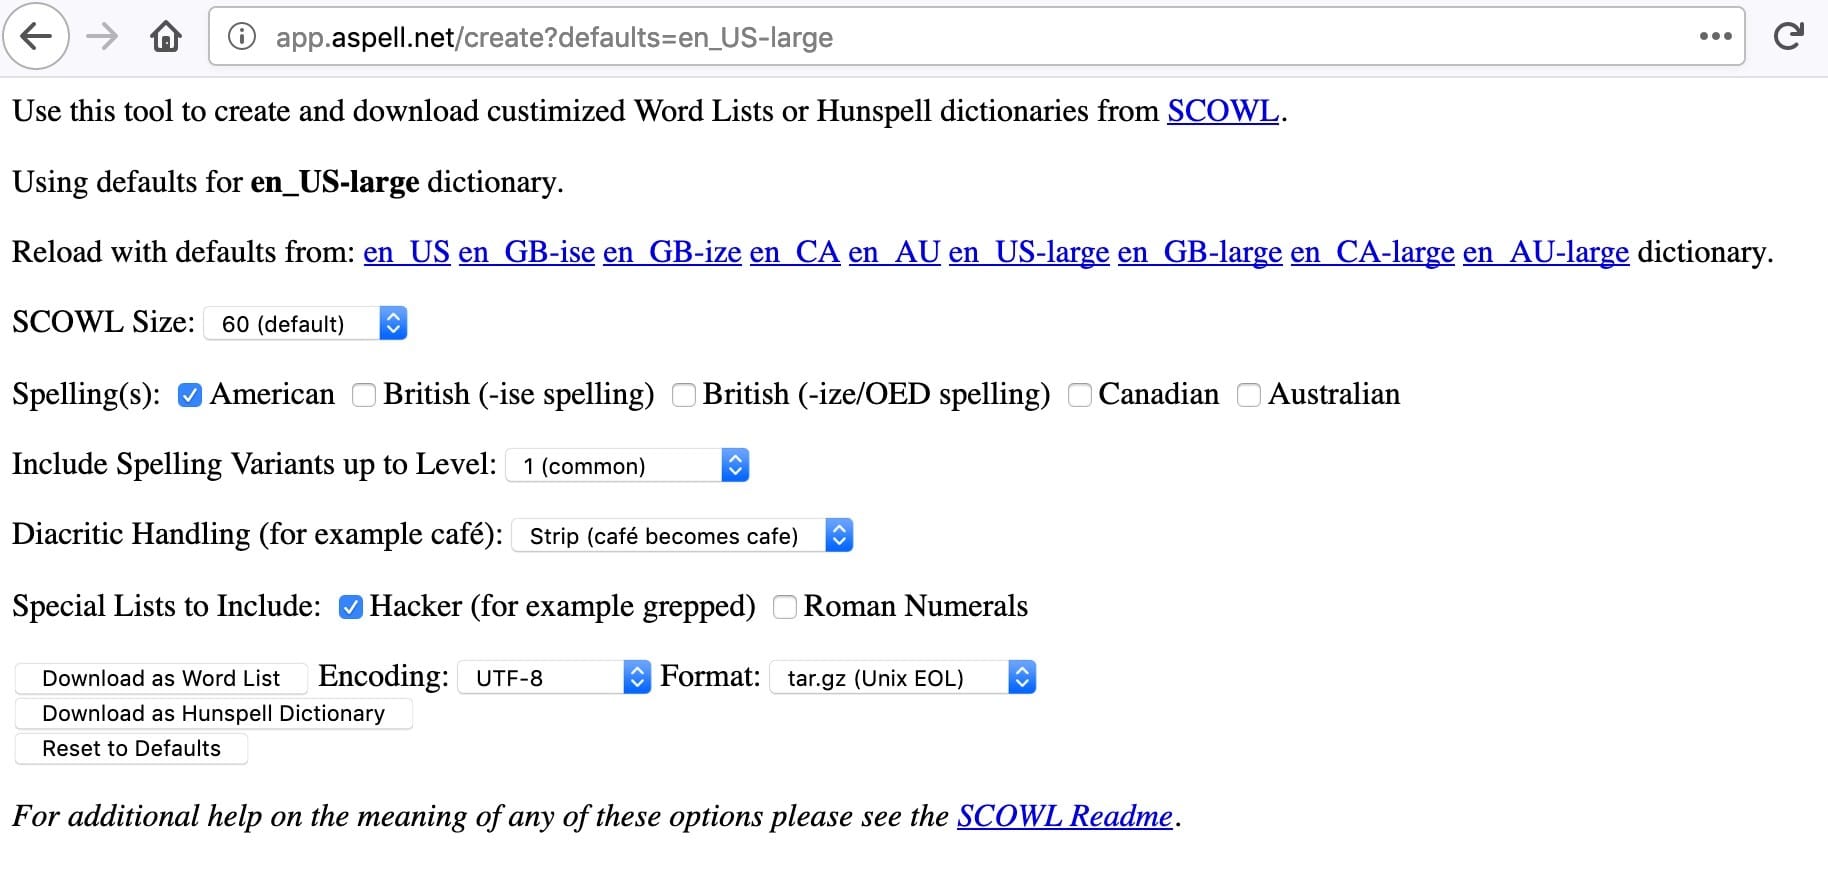
Task: Open the SCOWL Readme link
Action: (1063, 817)
